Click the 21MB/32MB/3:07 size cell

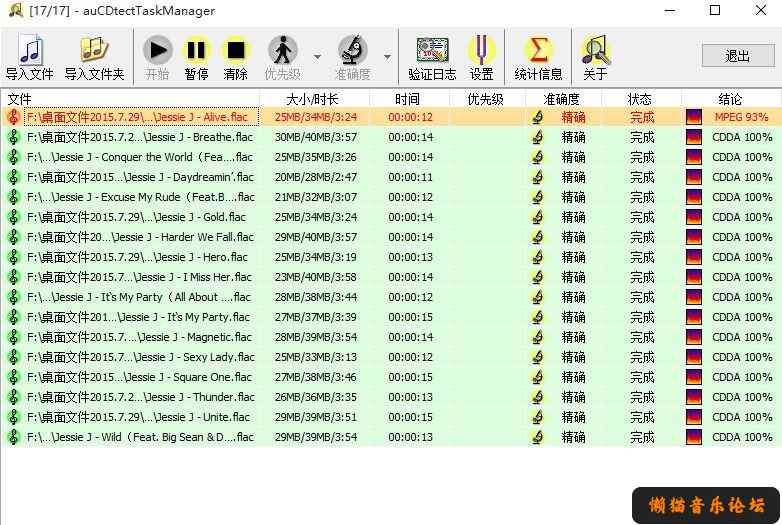pos(316,197)
